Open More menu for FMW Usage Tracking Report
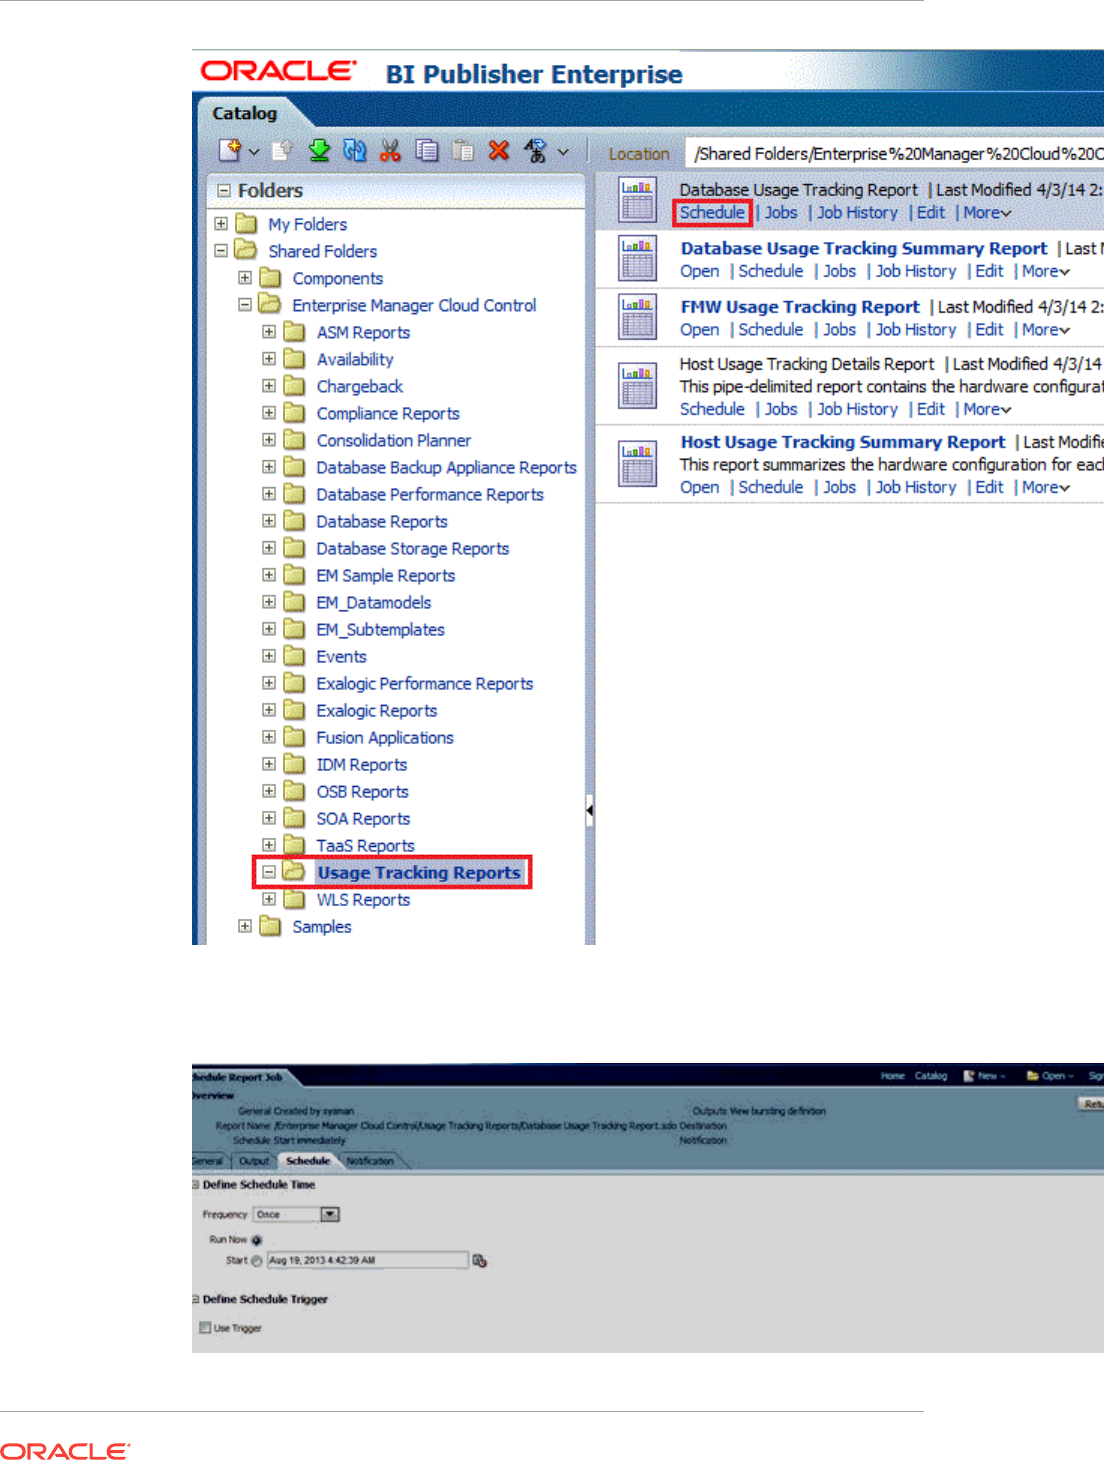 (1045, 329)
